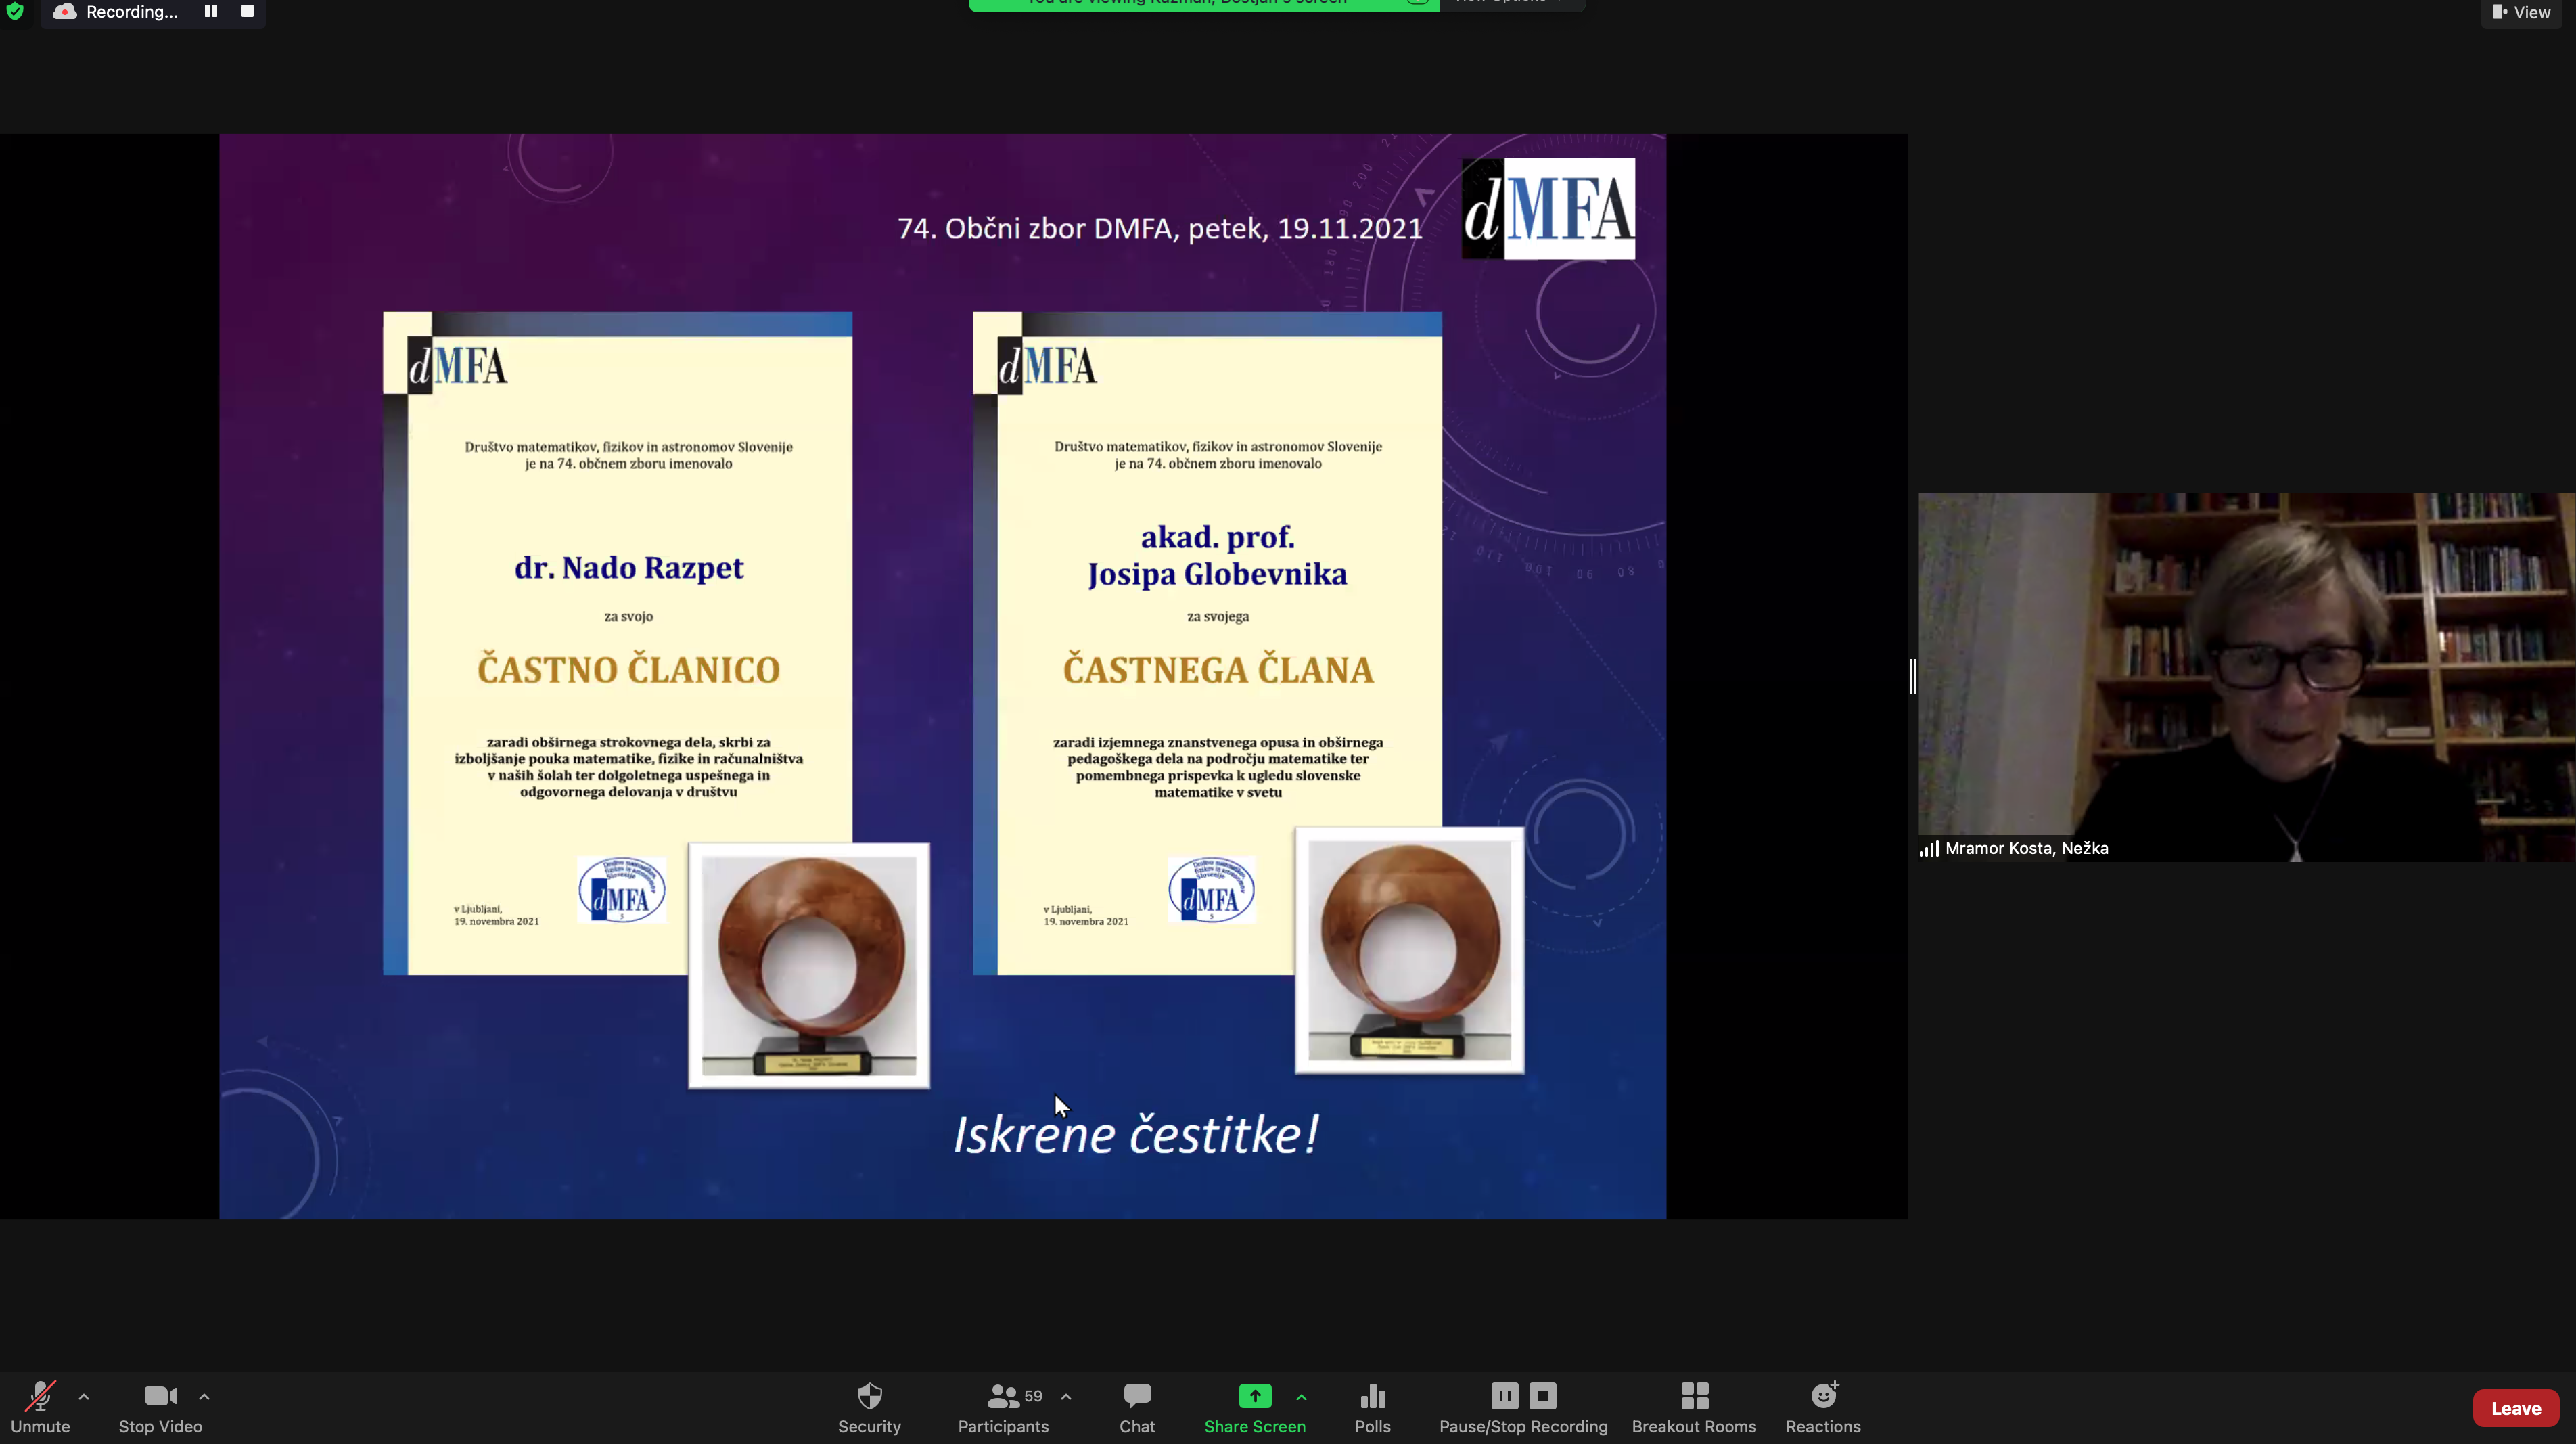This screenshot has height=1444, width=2576.
Task: Open the Security shield menu
Action: click(x=869, y=1407)
